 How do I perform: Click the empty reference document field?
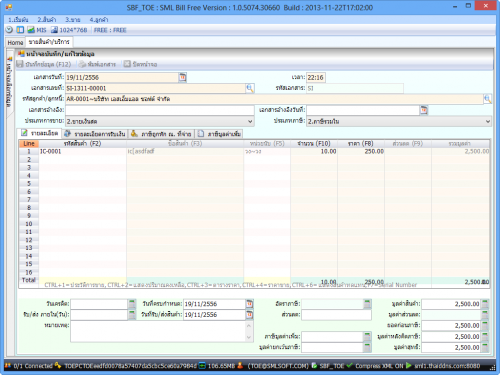point(160,110)
